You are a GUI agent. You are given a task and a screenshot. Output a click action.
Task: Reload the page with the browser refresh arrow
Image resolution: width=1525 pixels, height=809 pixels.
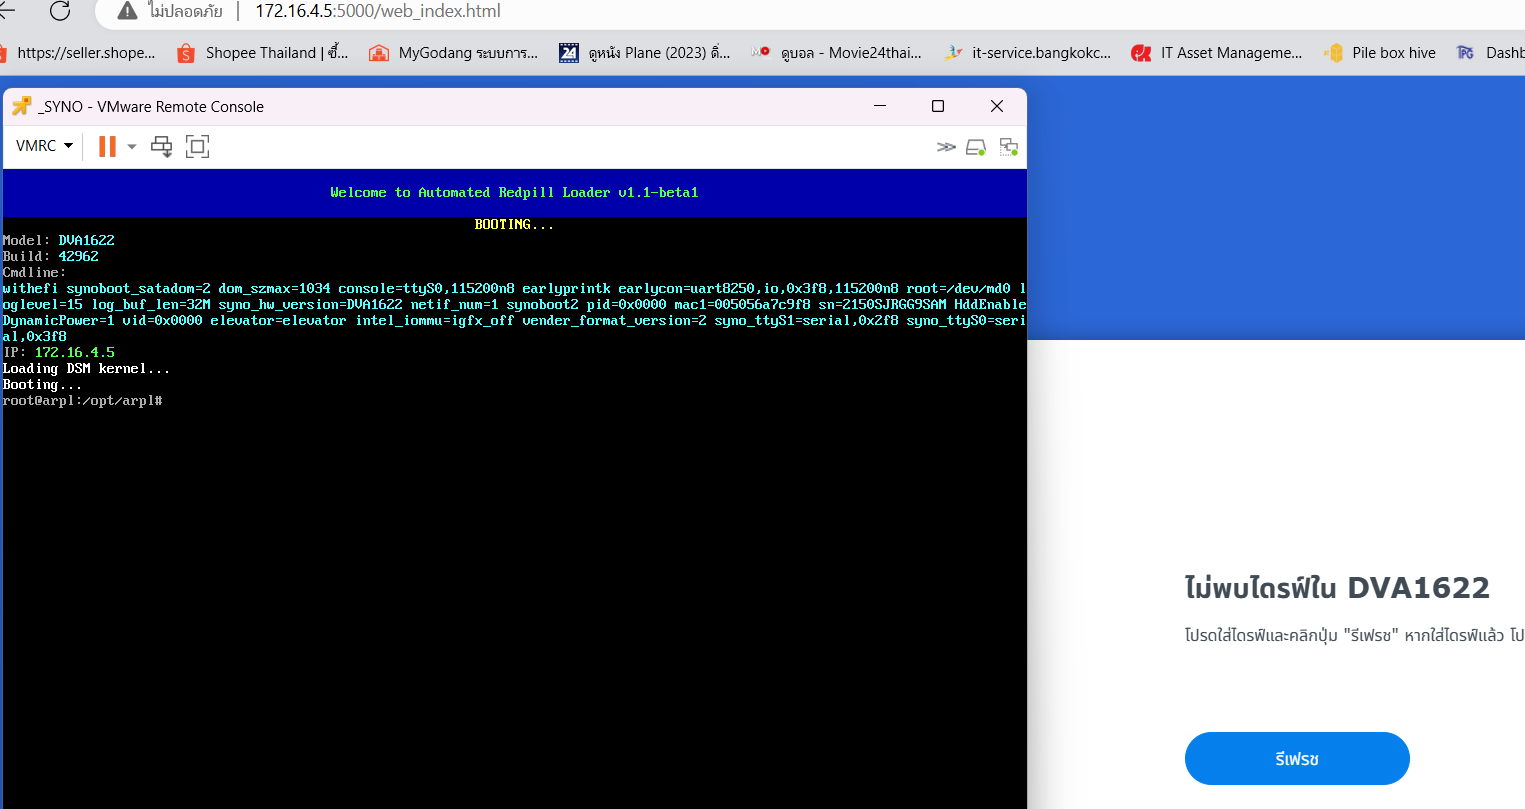coord(61,13)
